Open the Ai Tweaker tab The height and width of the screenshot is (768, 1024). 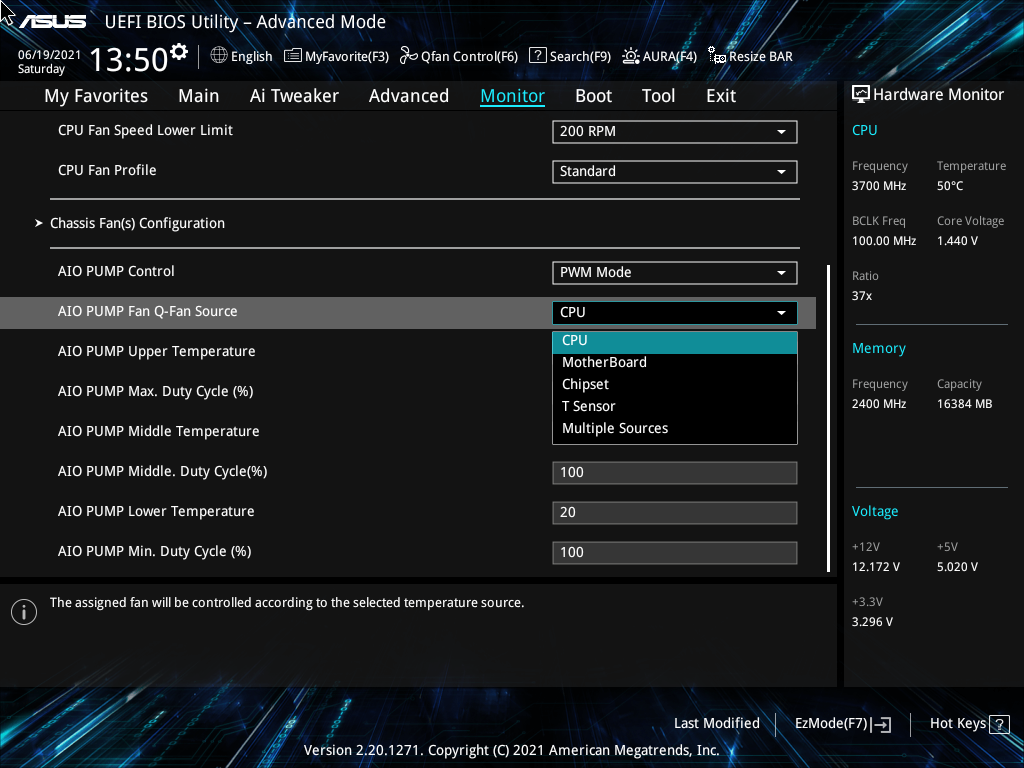point(294,95)
